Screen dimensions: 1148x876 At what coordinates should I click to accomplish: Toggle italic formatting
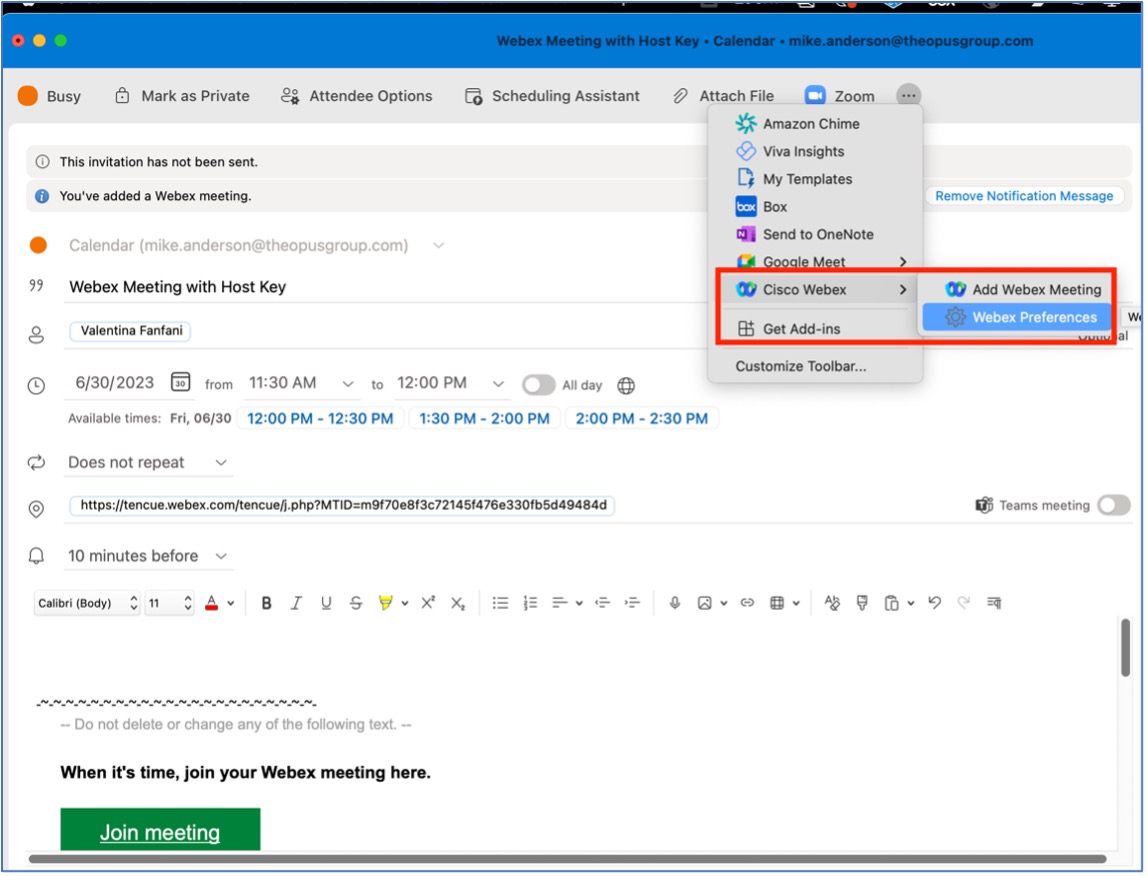point(296,604)
